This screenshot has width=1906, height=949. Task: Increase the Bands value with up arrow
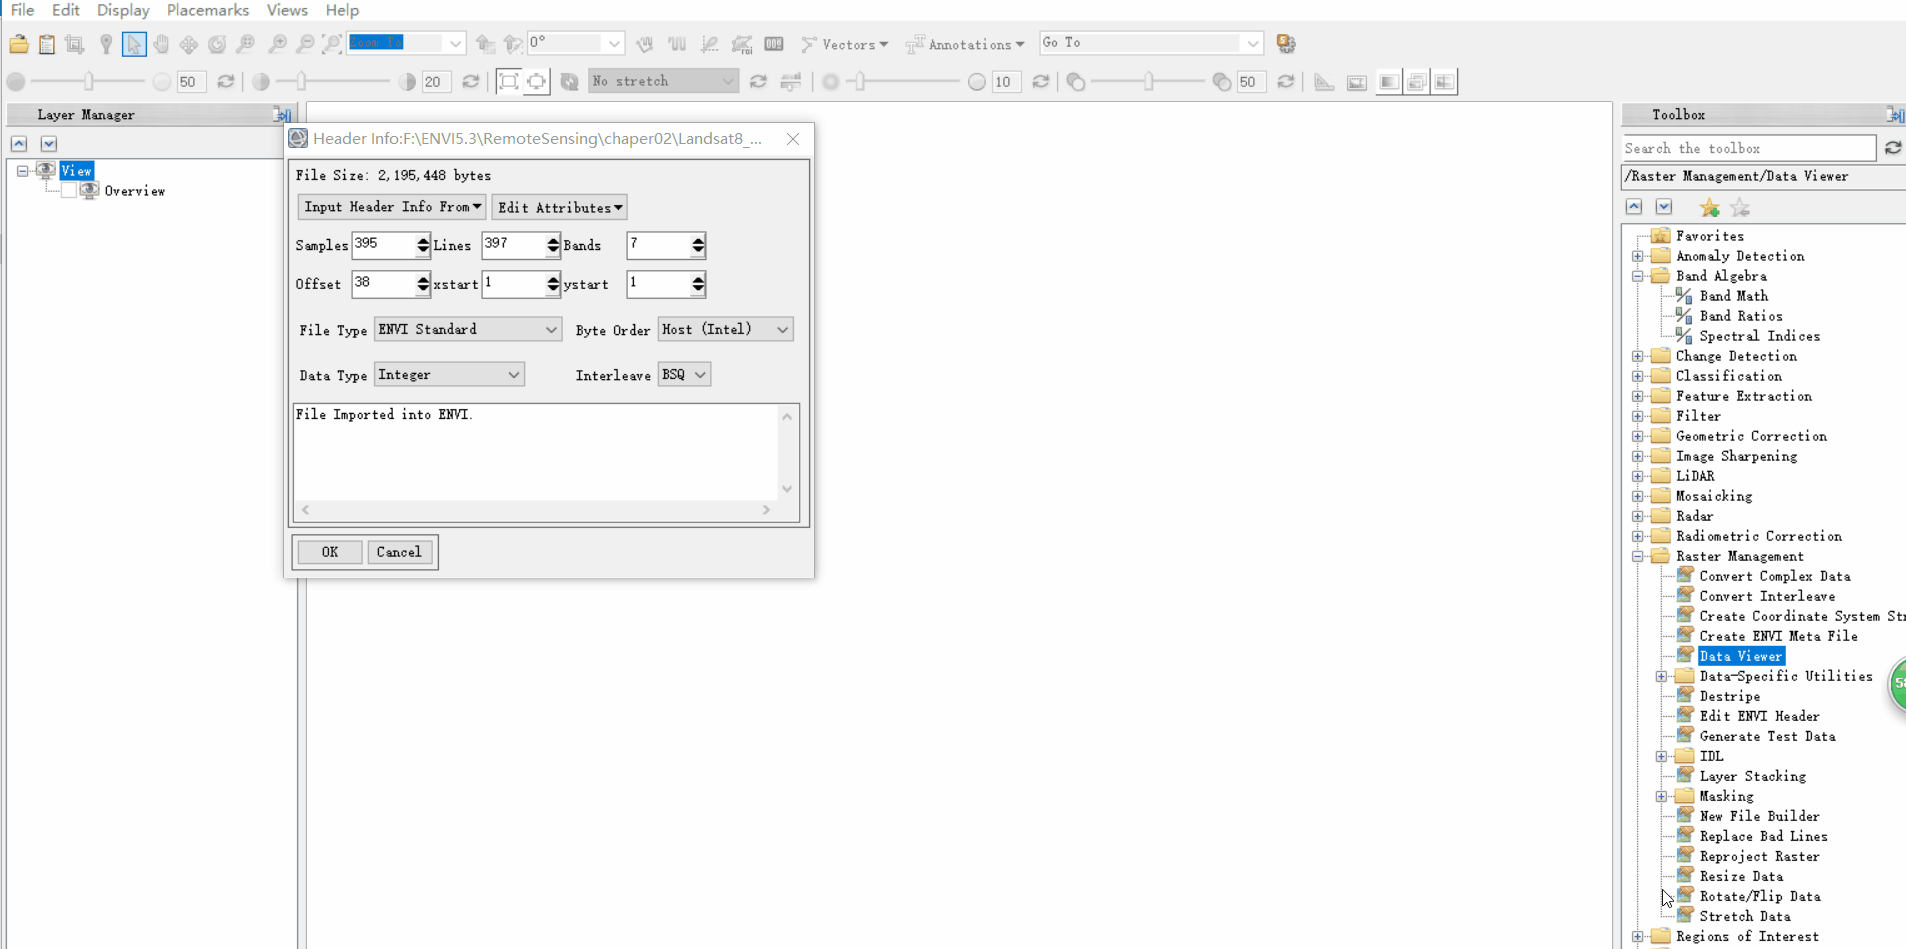[698, 239]
